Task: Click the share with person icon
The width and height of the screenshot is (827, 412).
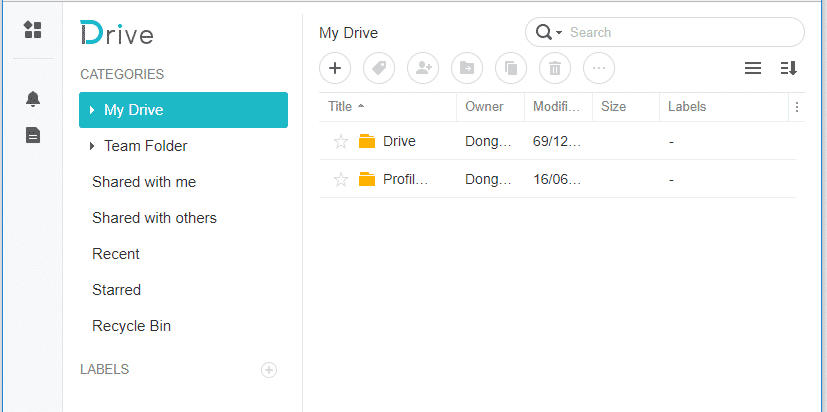Action: (x=423, y=68)
